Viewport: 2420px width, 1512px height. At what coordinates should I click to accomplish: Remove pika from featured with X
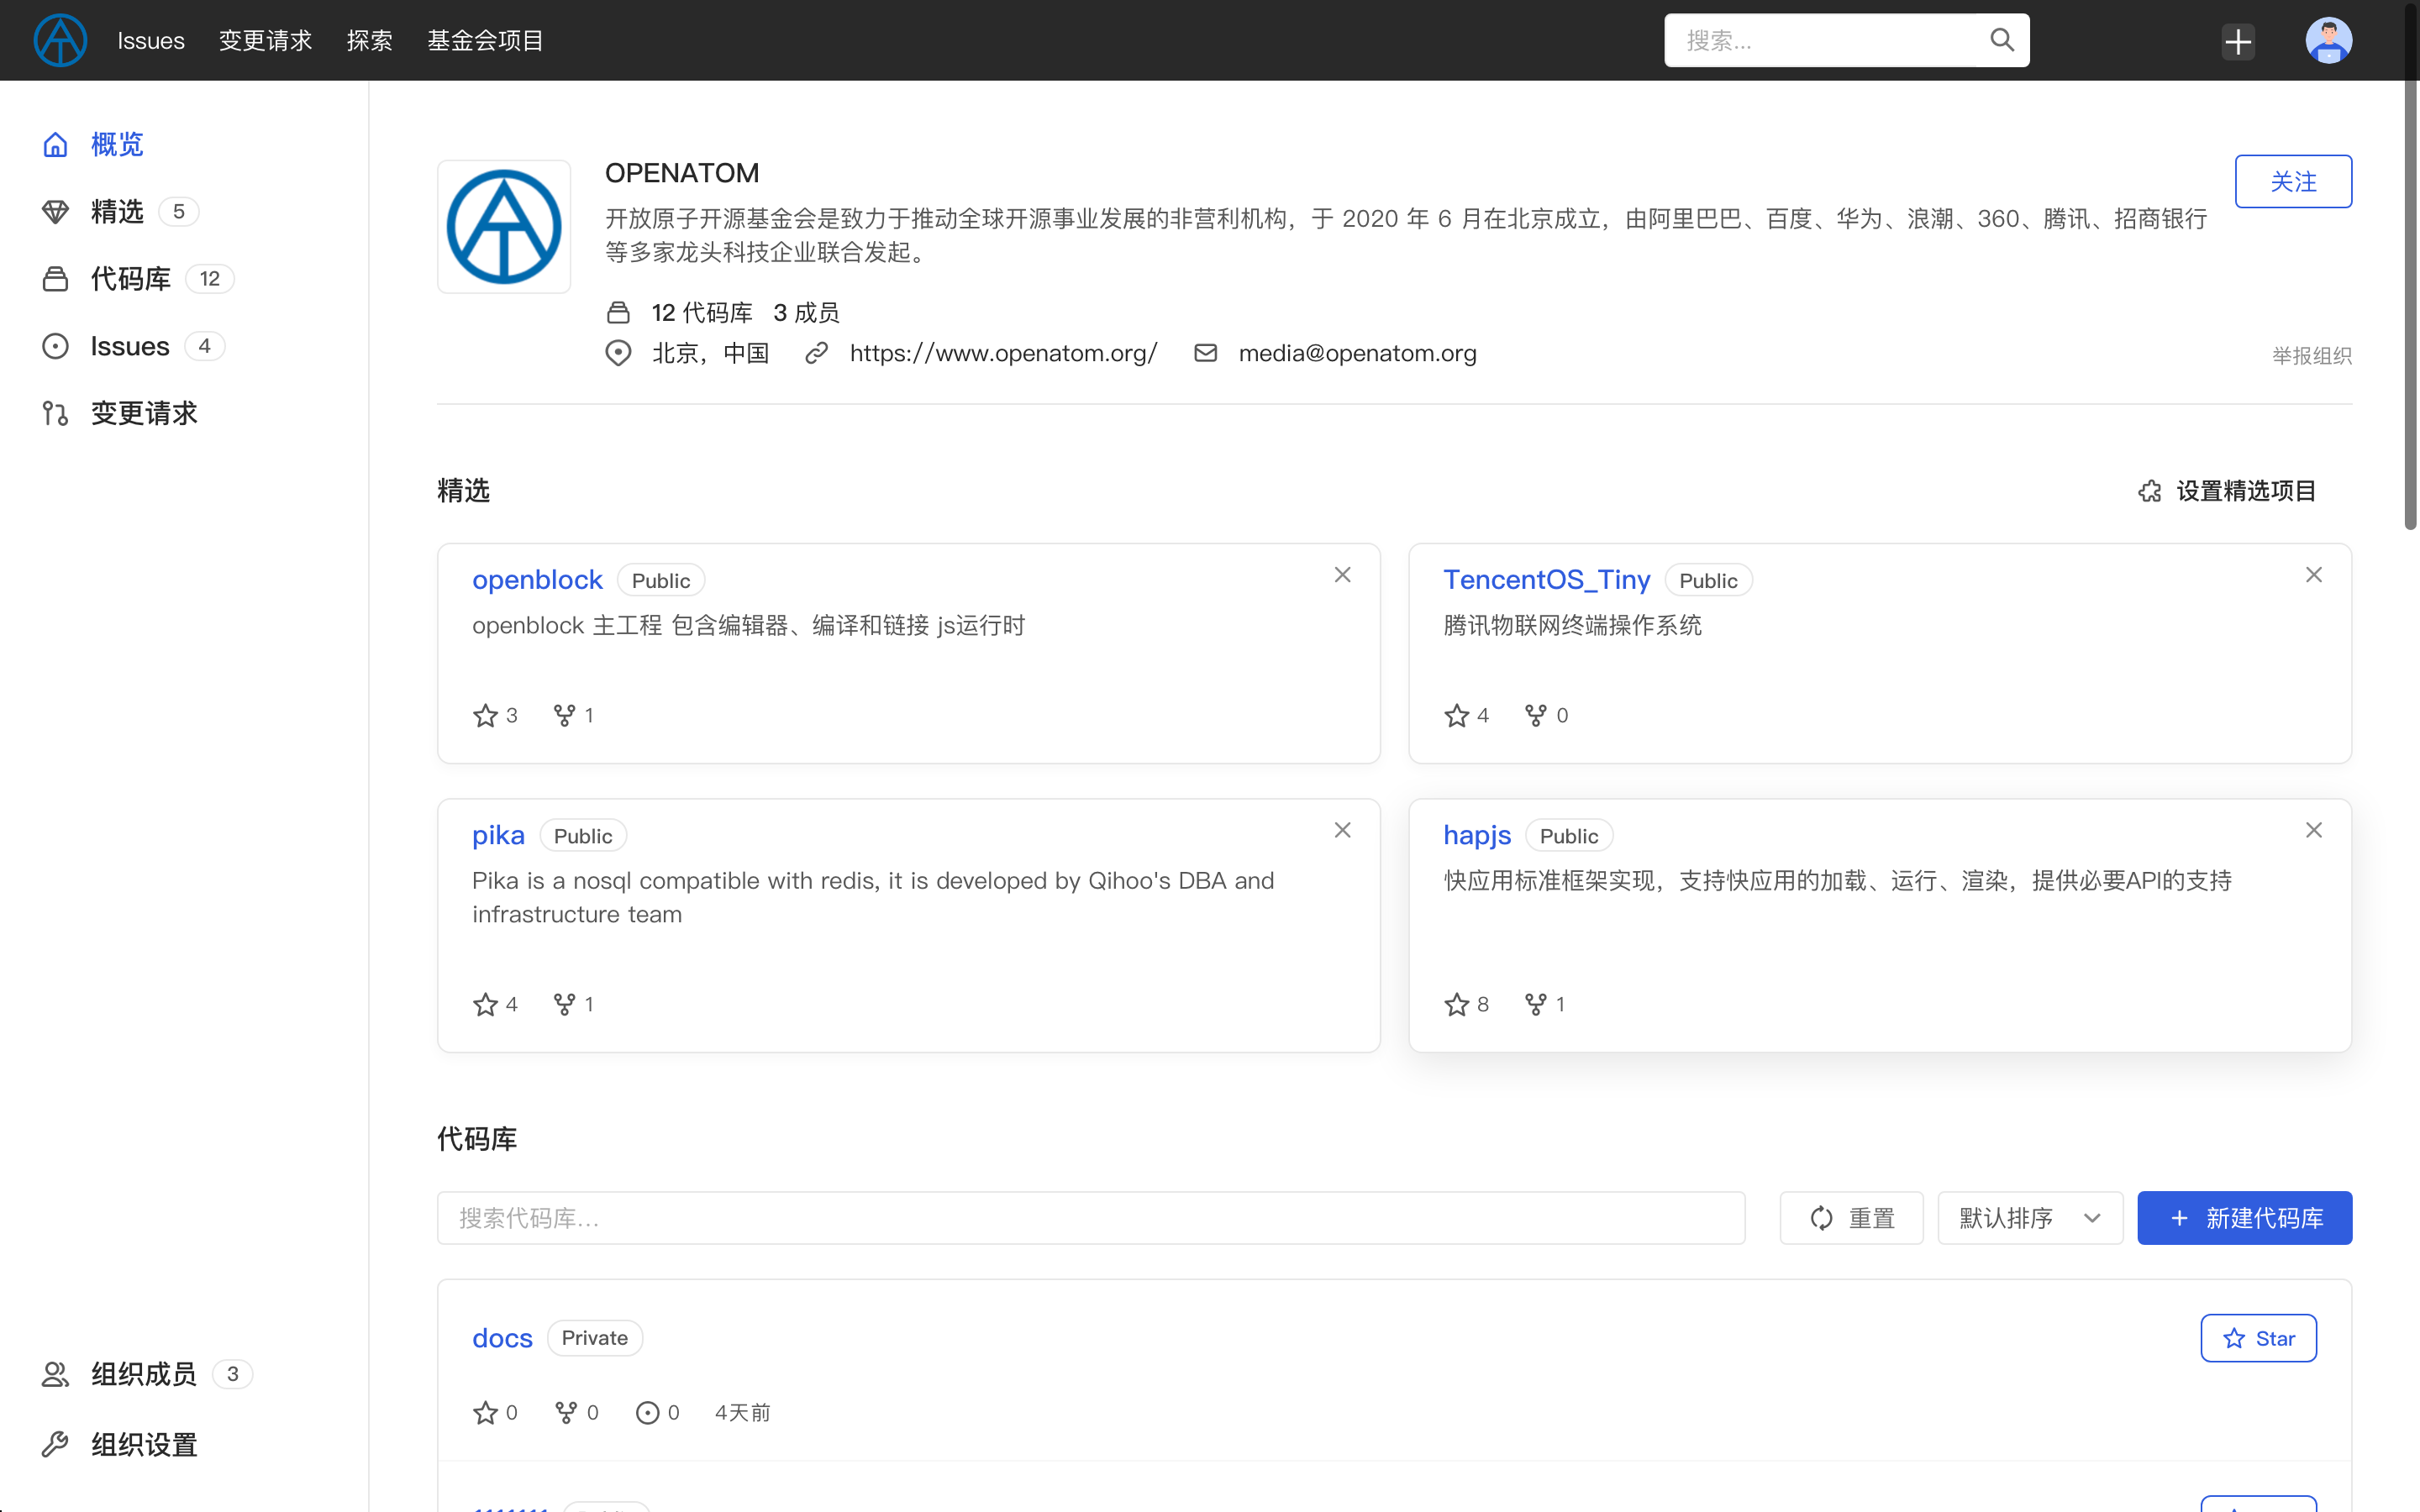tap(1342, 830)
